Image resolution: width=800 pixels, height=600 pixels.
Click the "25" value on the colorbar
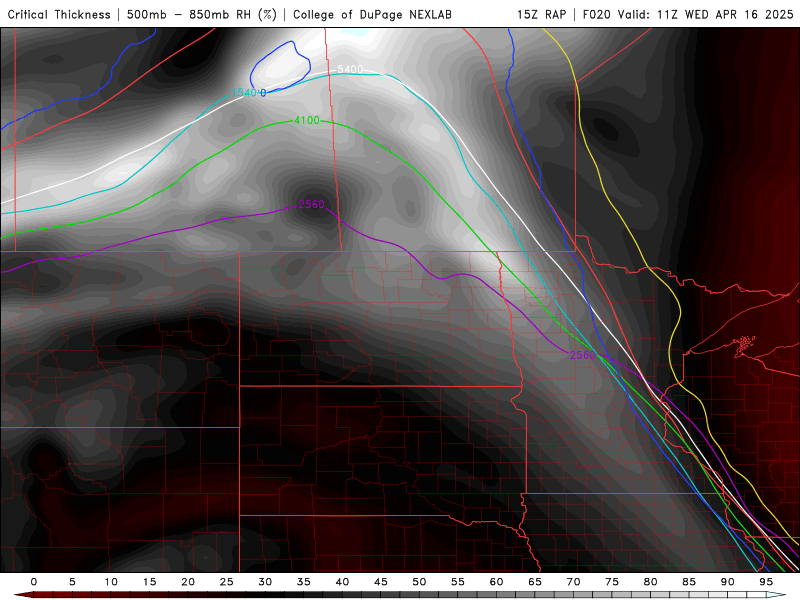tap(227, 582)
